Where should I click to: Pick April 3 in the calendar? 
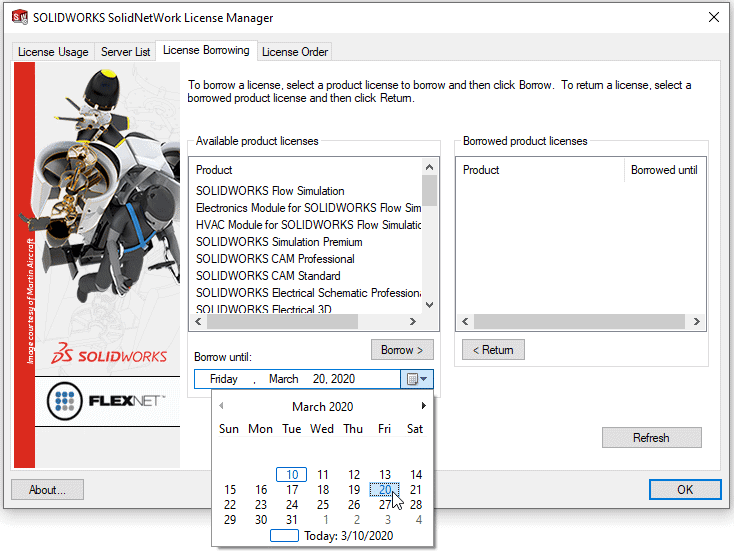pyautogui.click(x=388, y=520)
